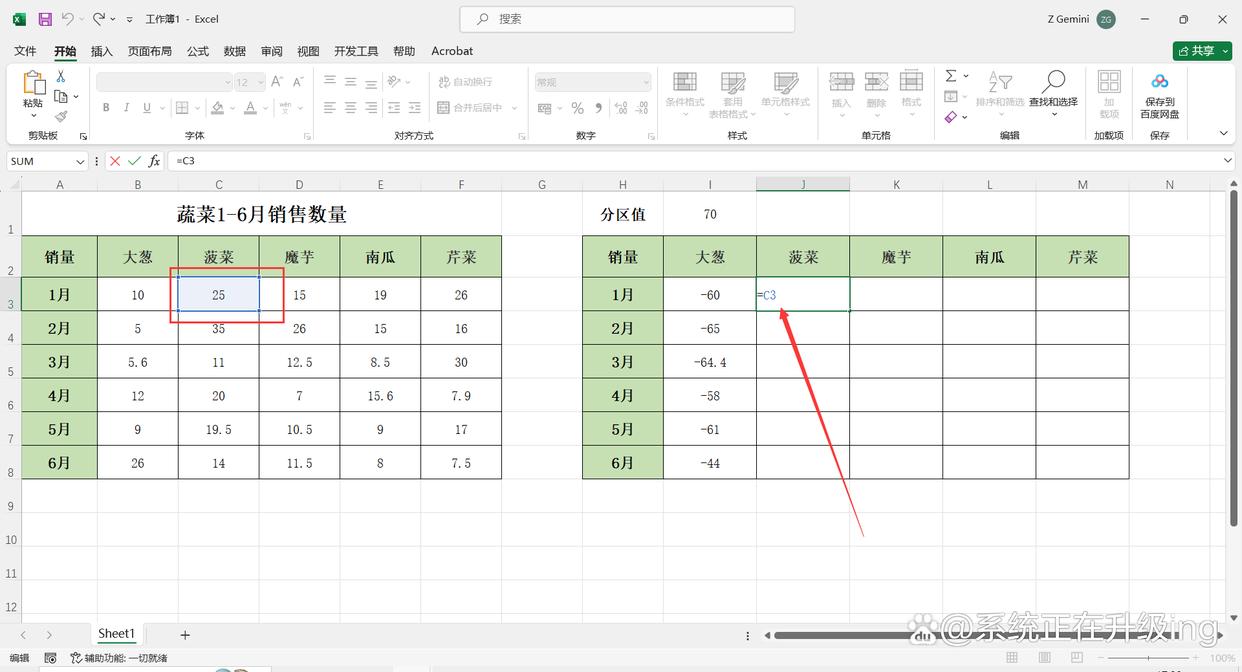1242x672 pixels.
Task: Click the Cut scissors icon
Action: (x=61, y=77)
